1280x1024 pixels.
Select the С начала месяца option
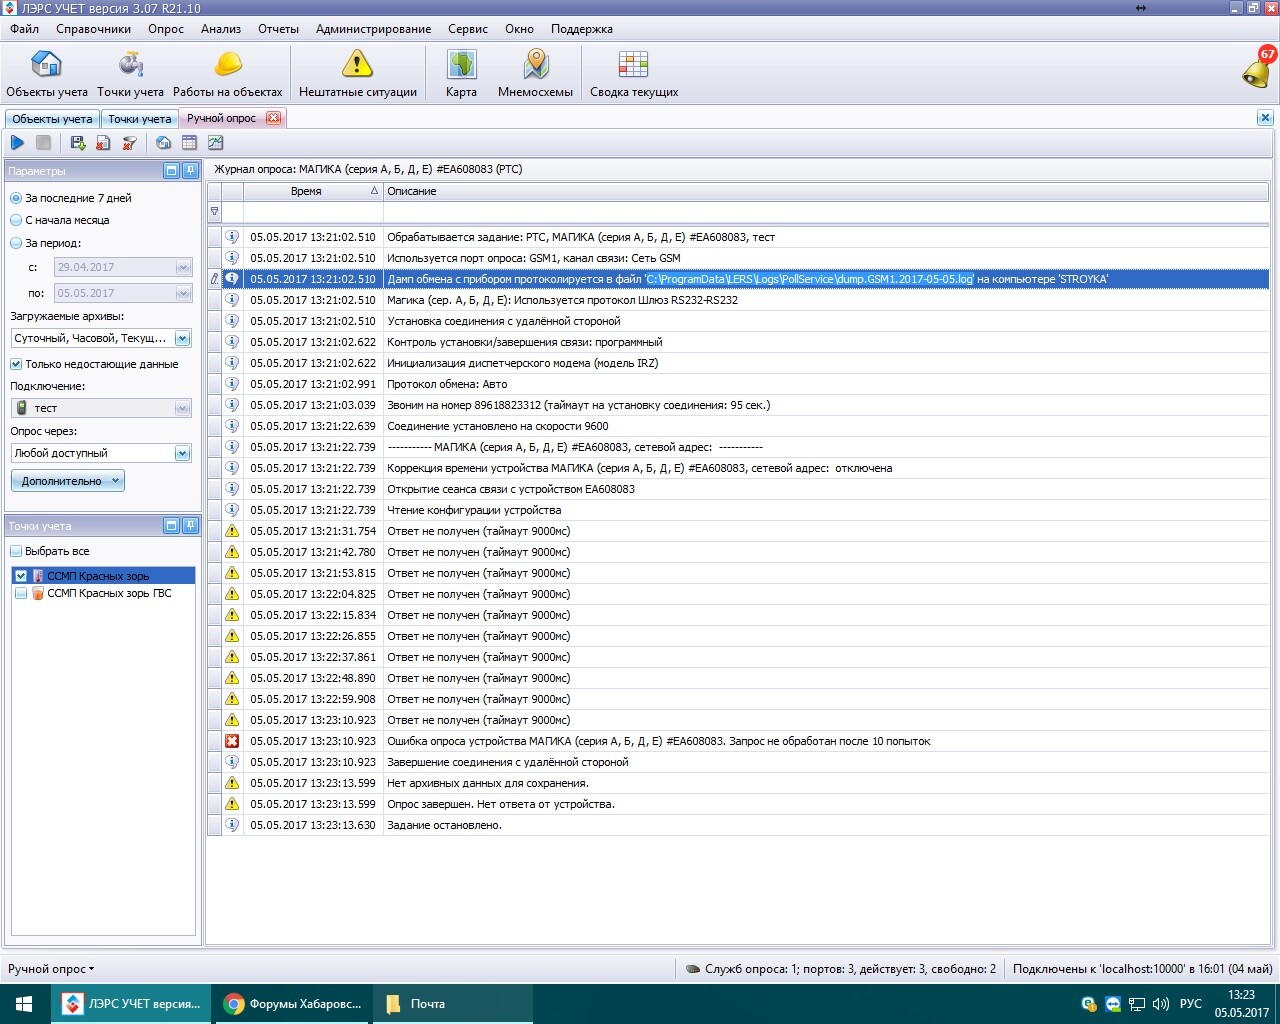pyautogui.click(x=60, y=220)
